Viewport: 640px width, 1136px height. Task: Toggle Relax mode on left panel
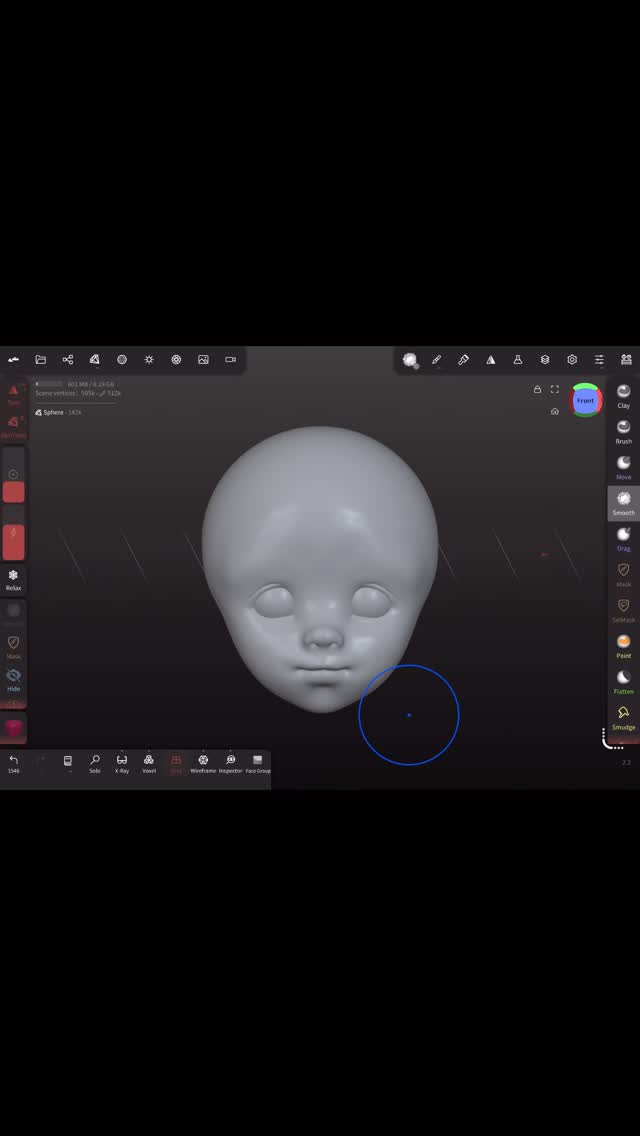point(14,580)
